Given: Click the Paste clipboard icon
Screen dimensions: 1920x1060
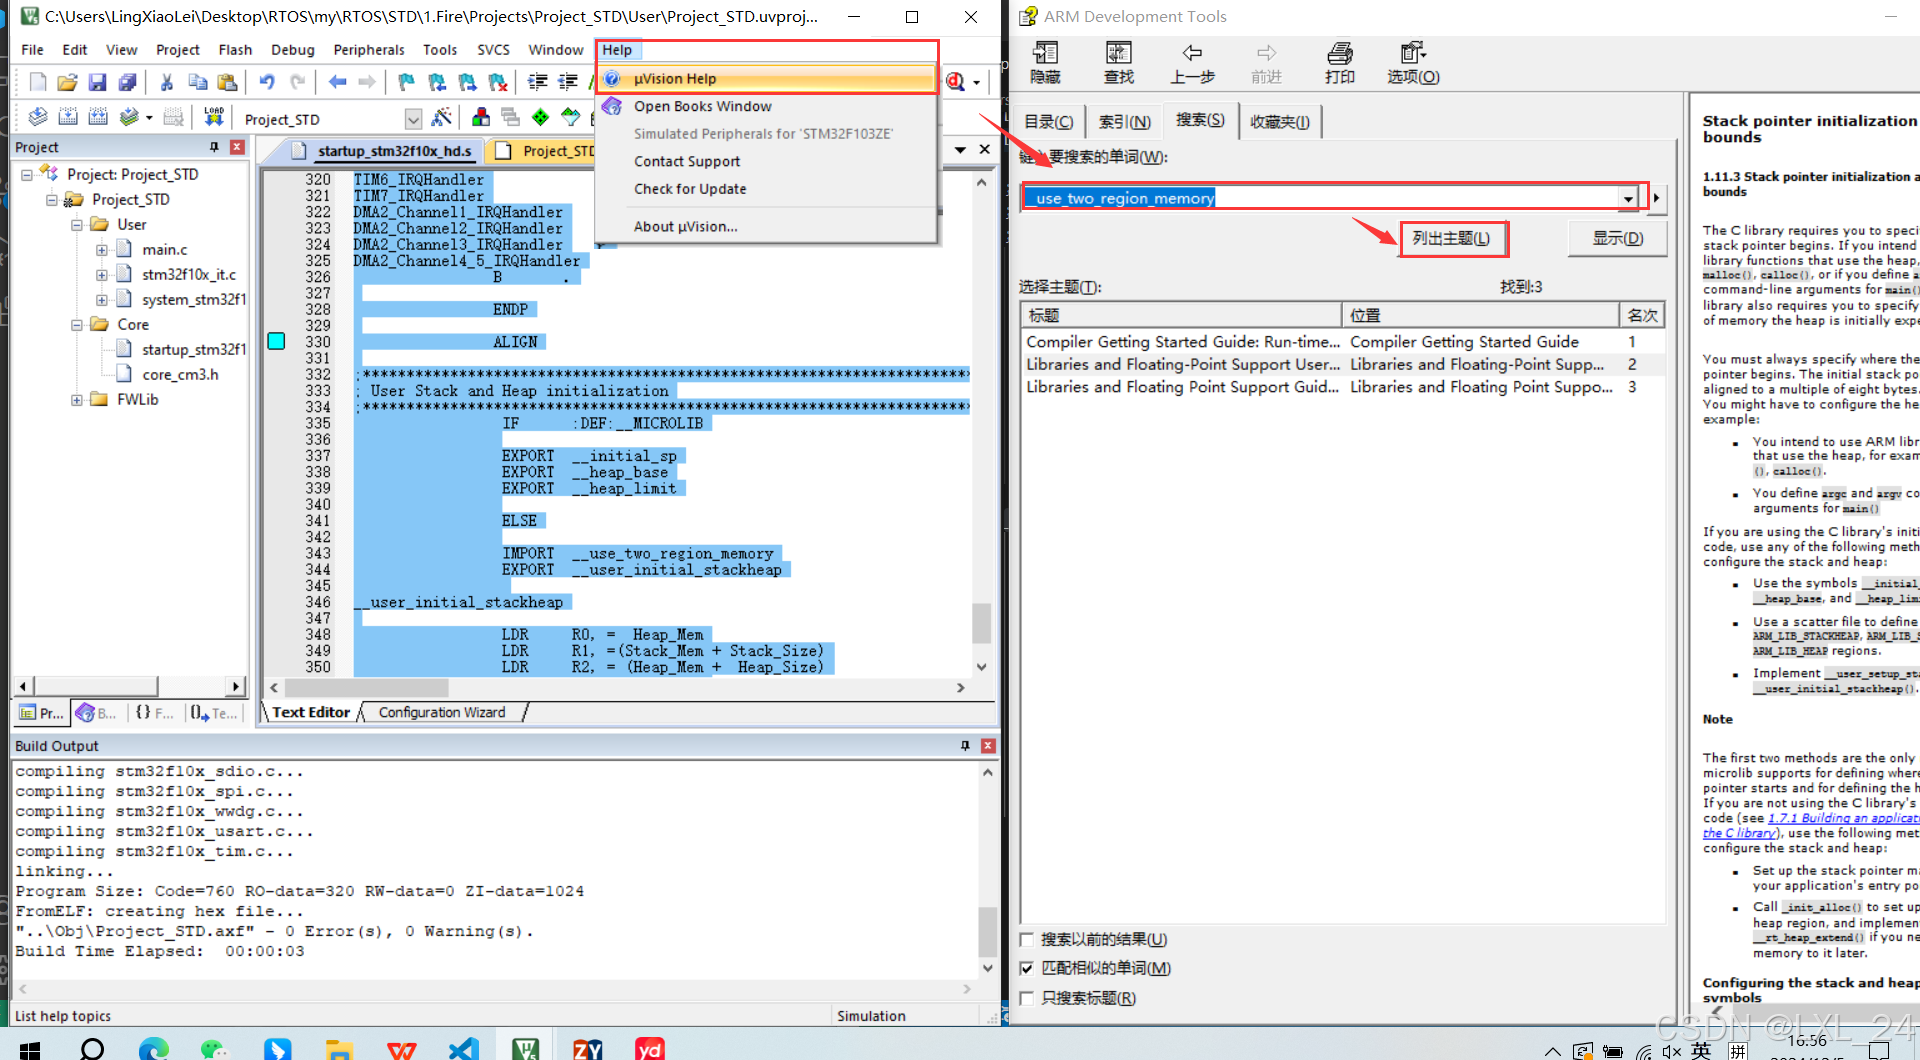Looking at the screenshot, I should click(x=227, y=82).
